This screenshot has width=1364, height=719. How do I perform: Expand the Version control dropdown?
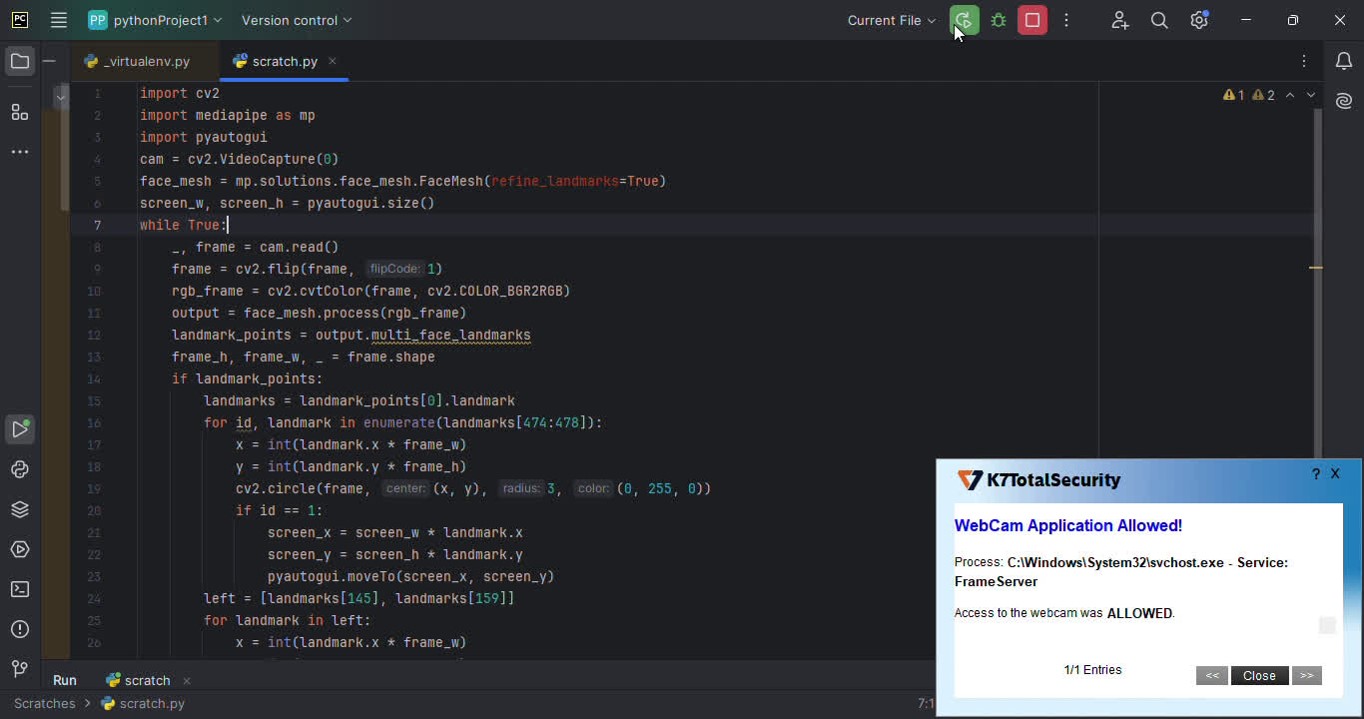pyautogui.click(x=297, y=20)
